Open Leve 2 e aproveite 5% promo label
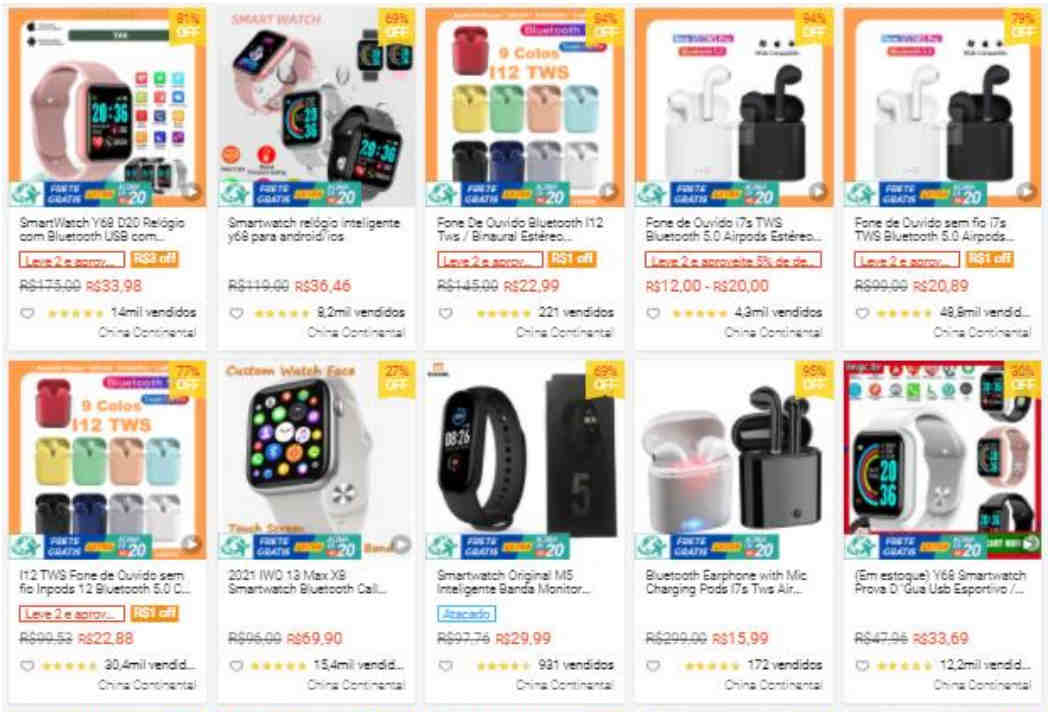The image size is (1056, 712). [x=733, y=260]
